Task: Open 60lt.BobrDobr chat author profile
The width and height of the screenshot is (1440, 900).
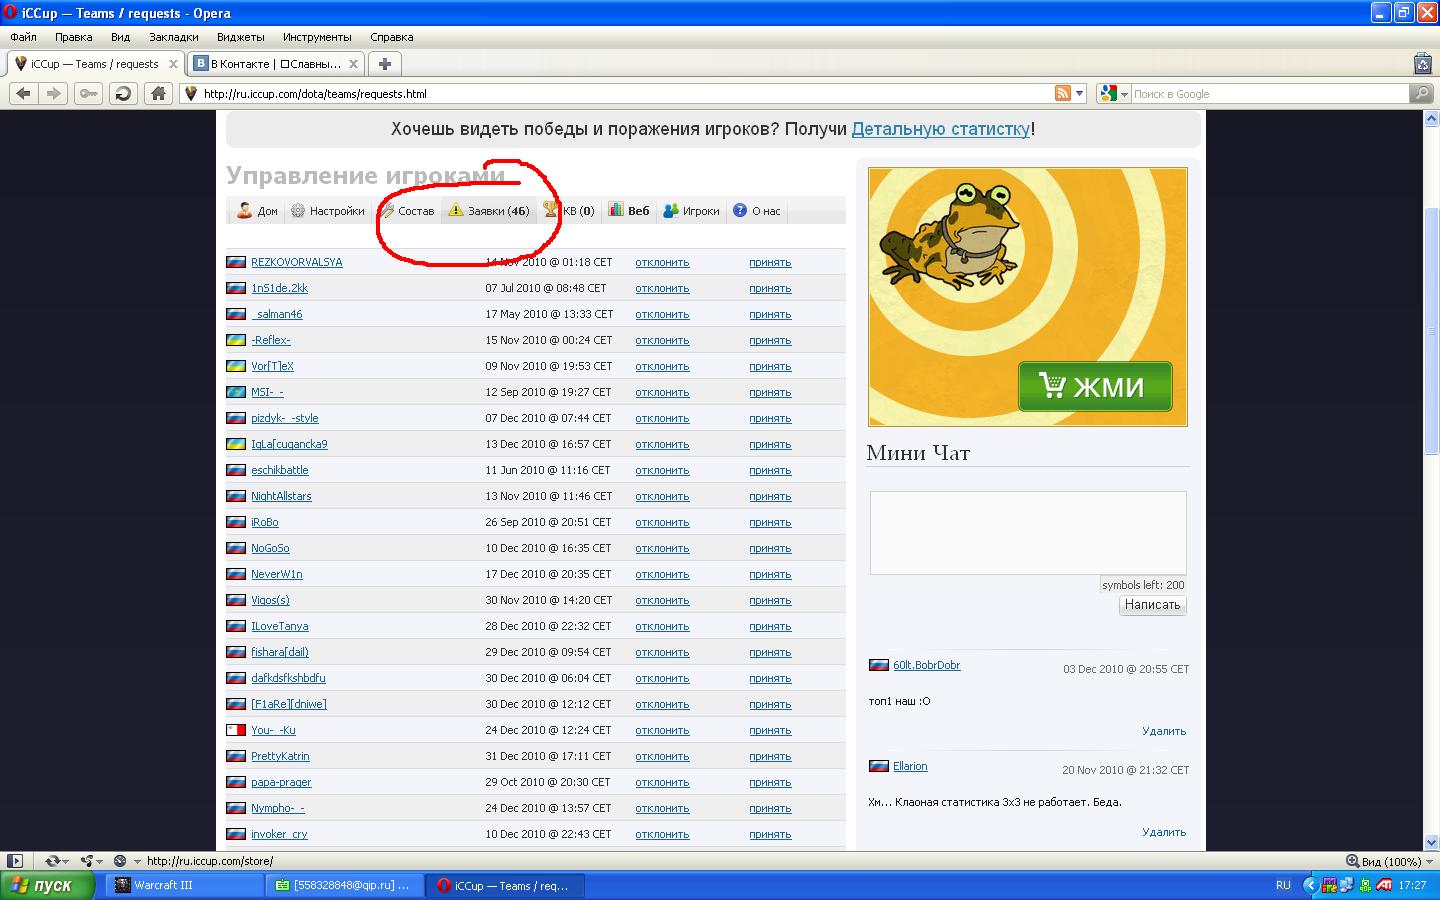Action: pos(927,665)
